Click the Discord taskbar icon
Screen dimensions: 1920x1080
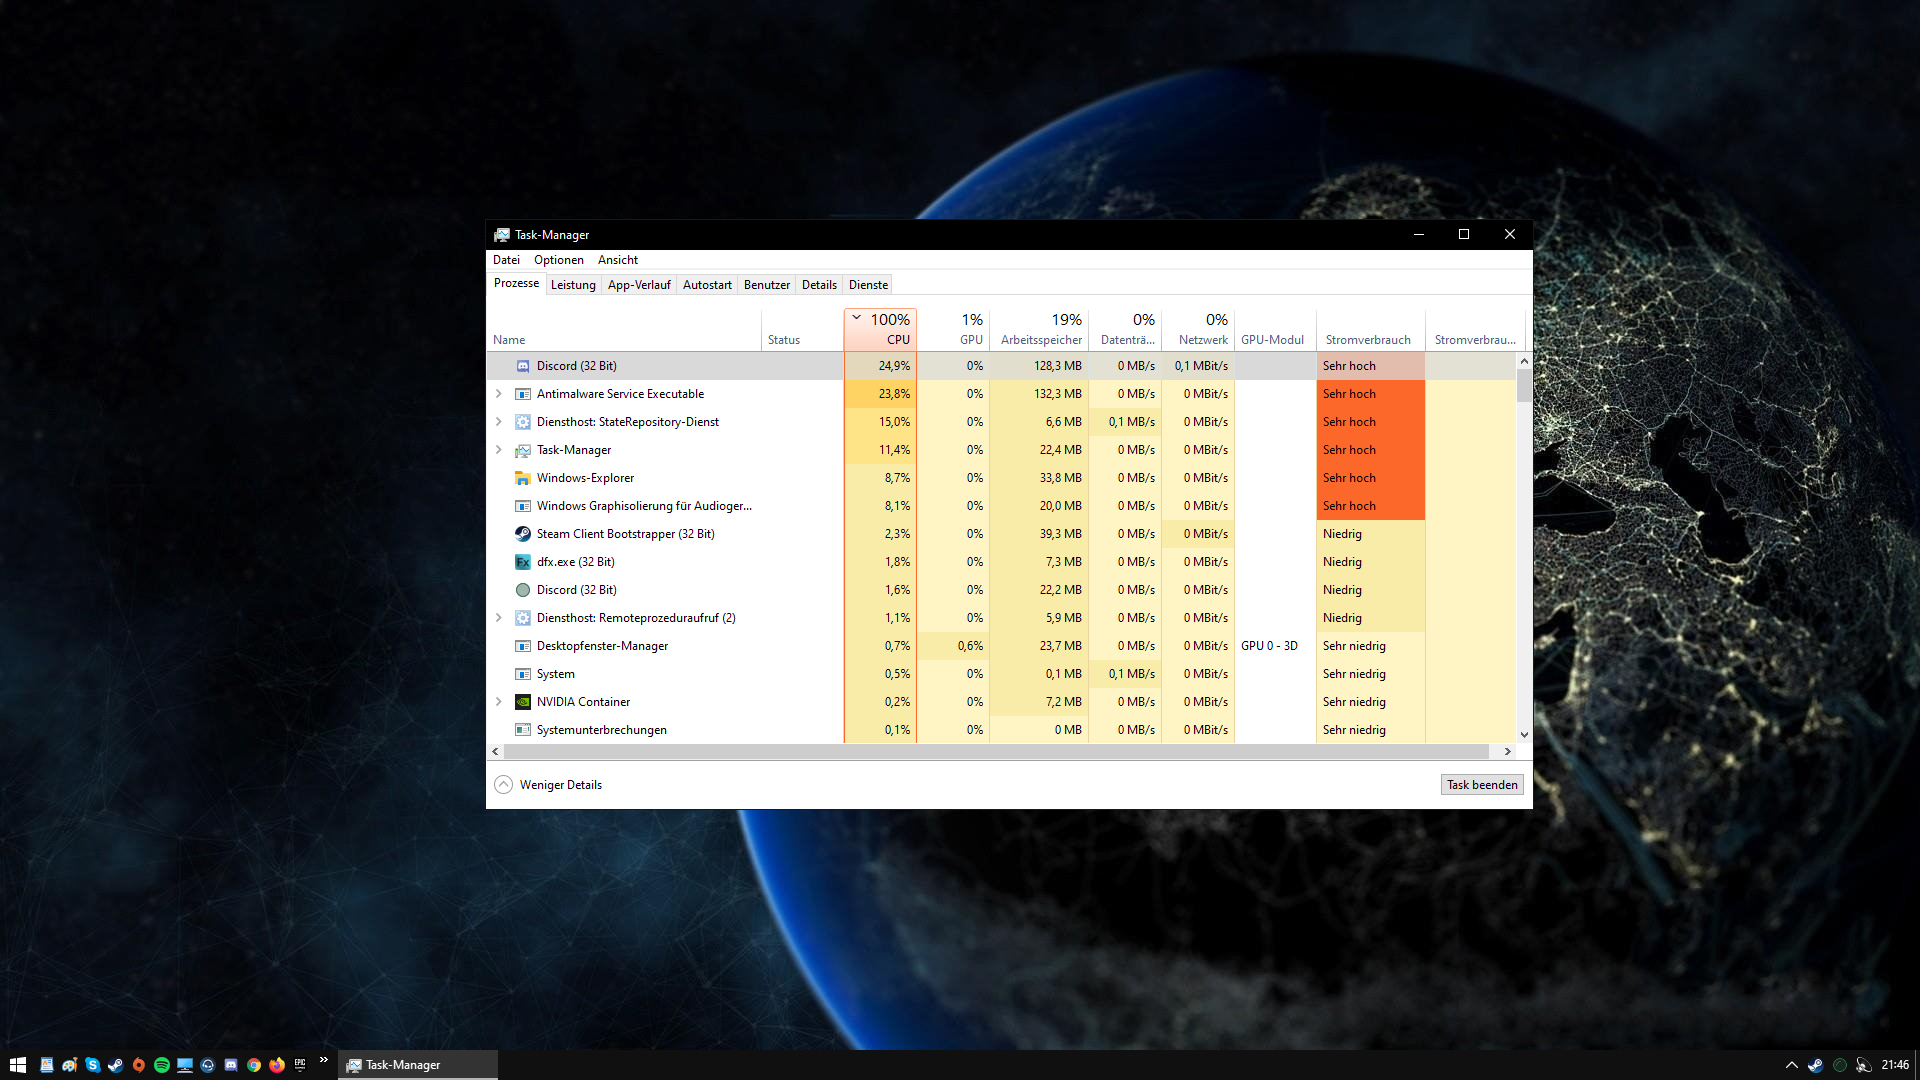231,1065
